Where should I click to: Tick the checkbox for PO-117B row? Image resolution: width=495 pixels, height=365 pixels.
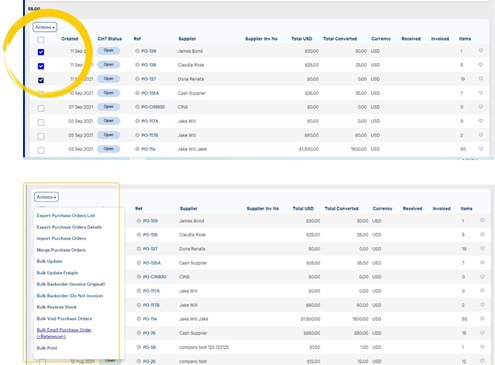pyautogui.click(x=41, y=136)
